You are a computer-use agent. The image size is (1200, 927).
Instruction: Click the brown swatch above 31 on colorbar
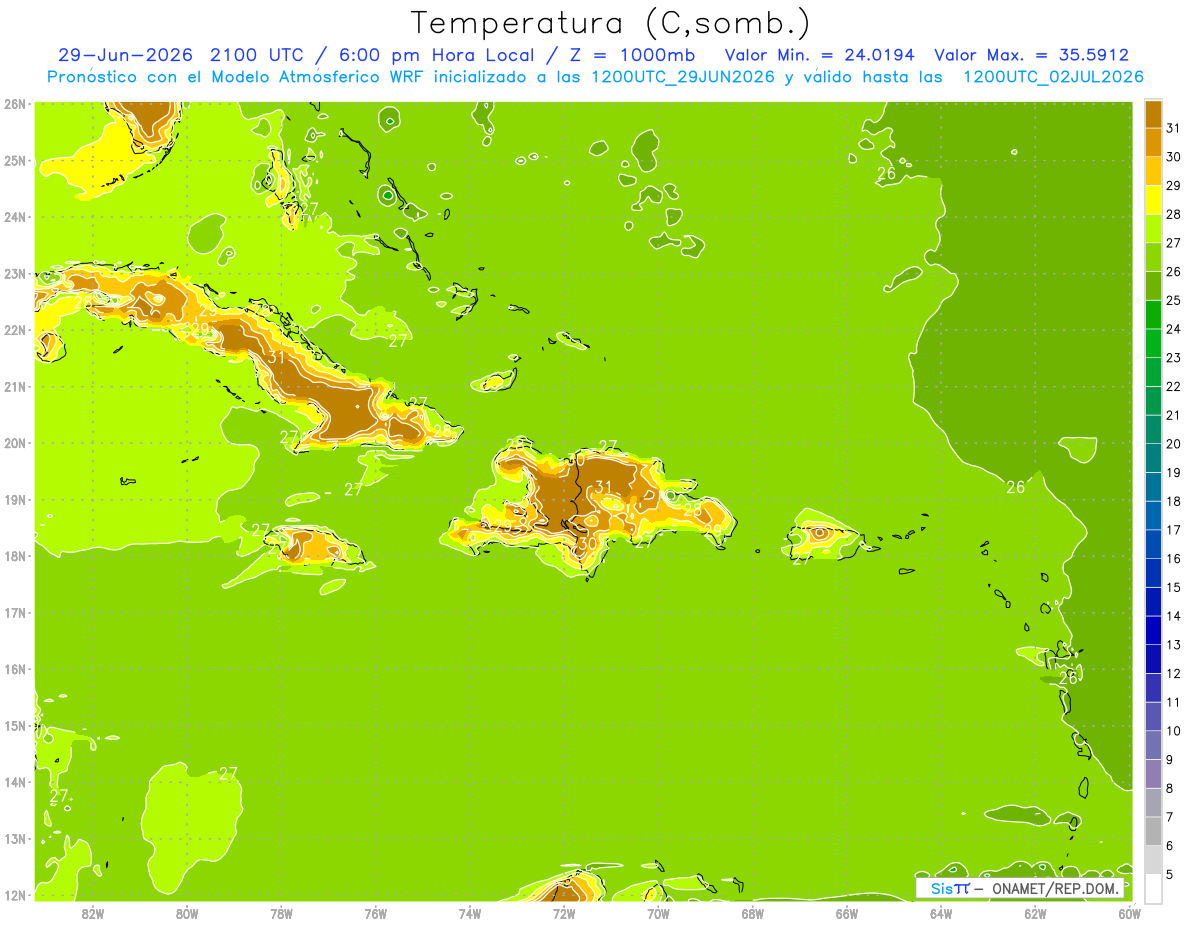(1153, 114)
